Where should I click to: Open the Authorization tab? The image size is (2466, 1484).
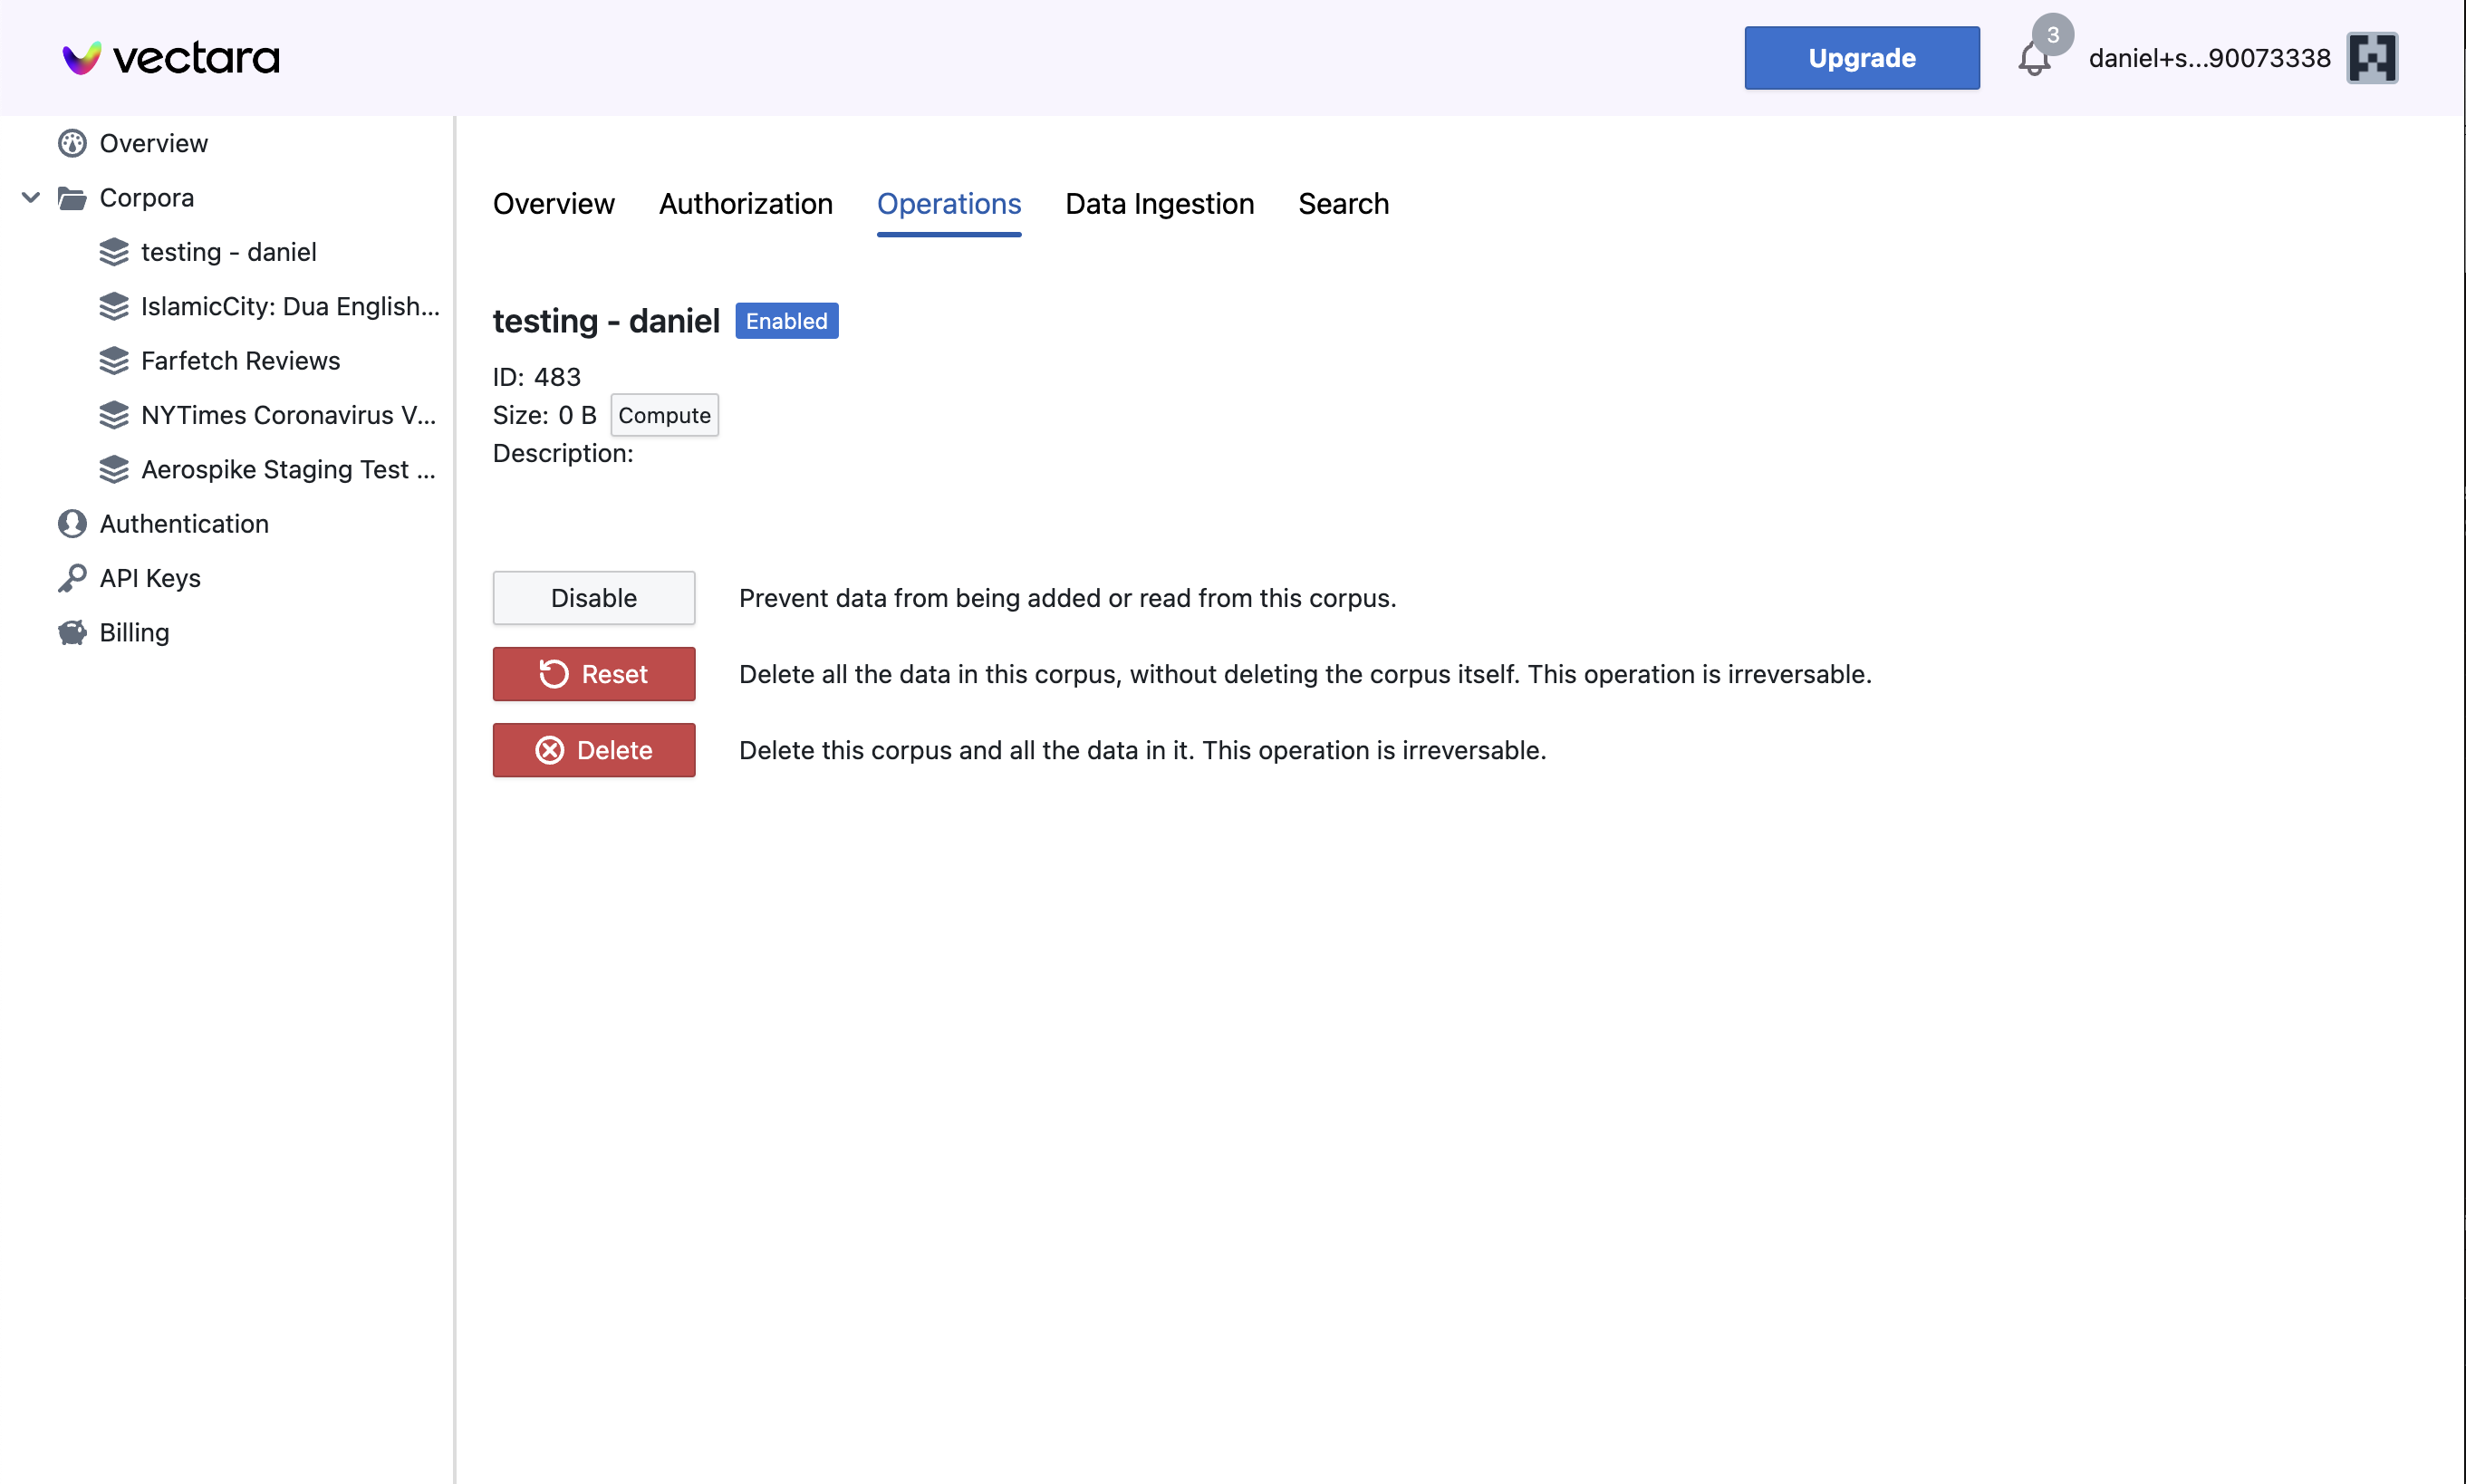[x=746, y=204]
